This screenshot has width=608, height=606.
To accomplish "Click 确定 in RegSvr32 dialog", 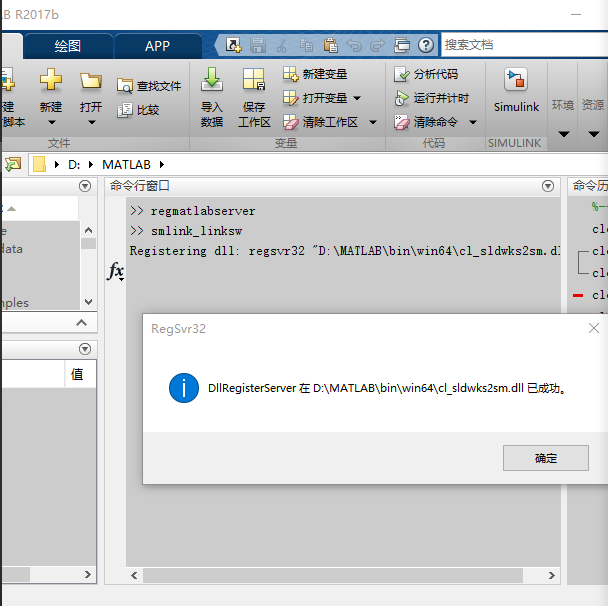I will tap(546, 458).
